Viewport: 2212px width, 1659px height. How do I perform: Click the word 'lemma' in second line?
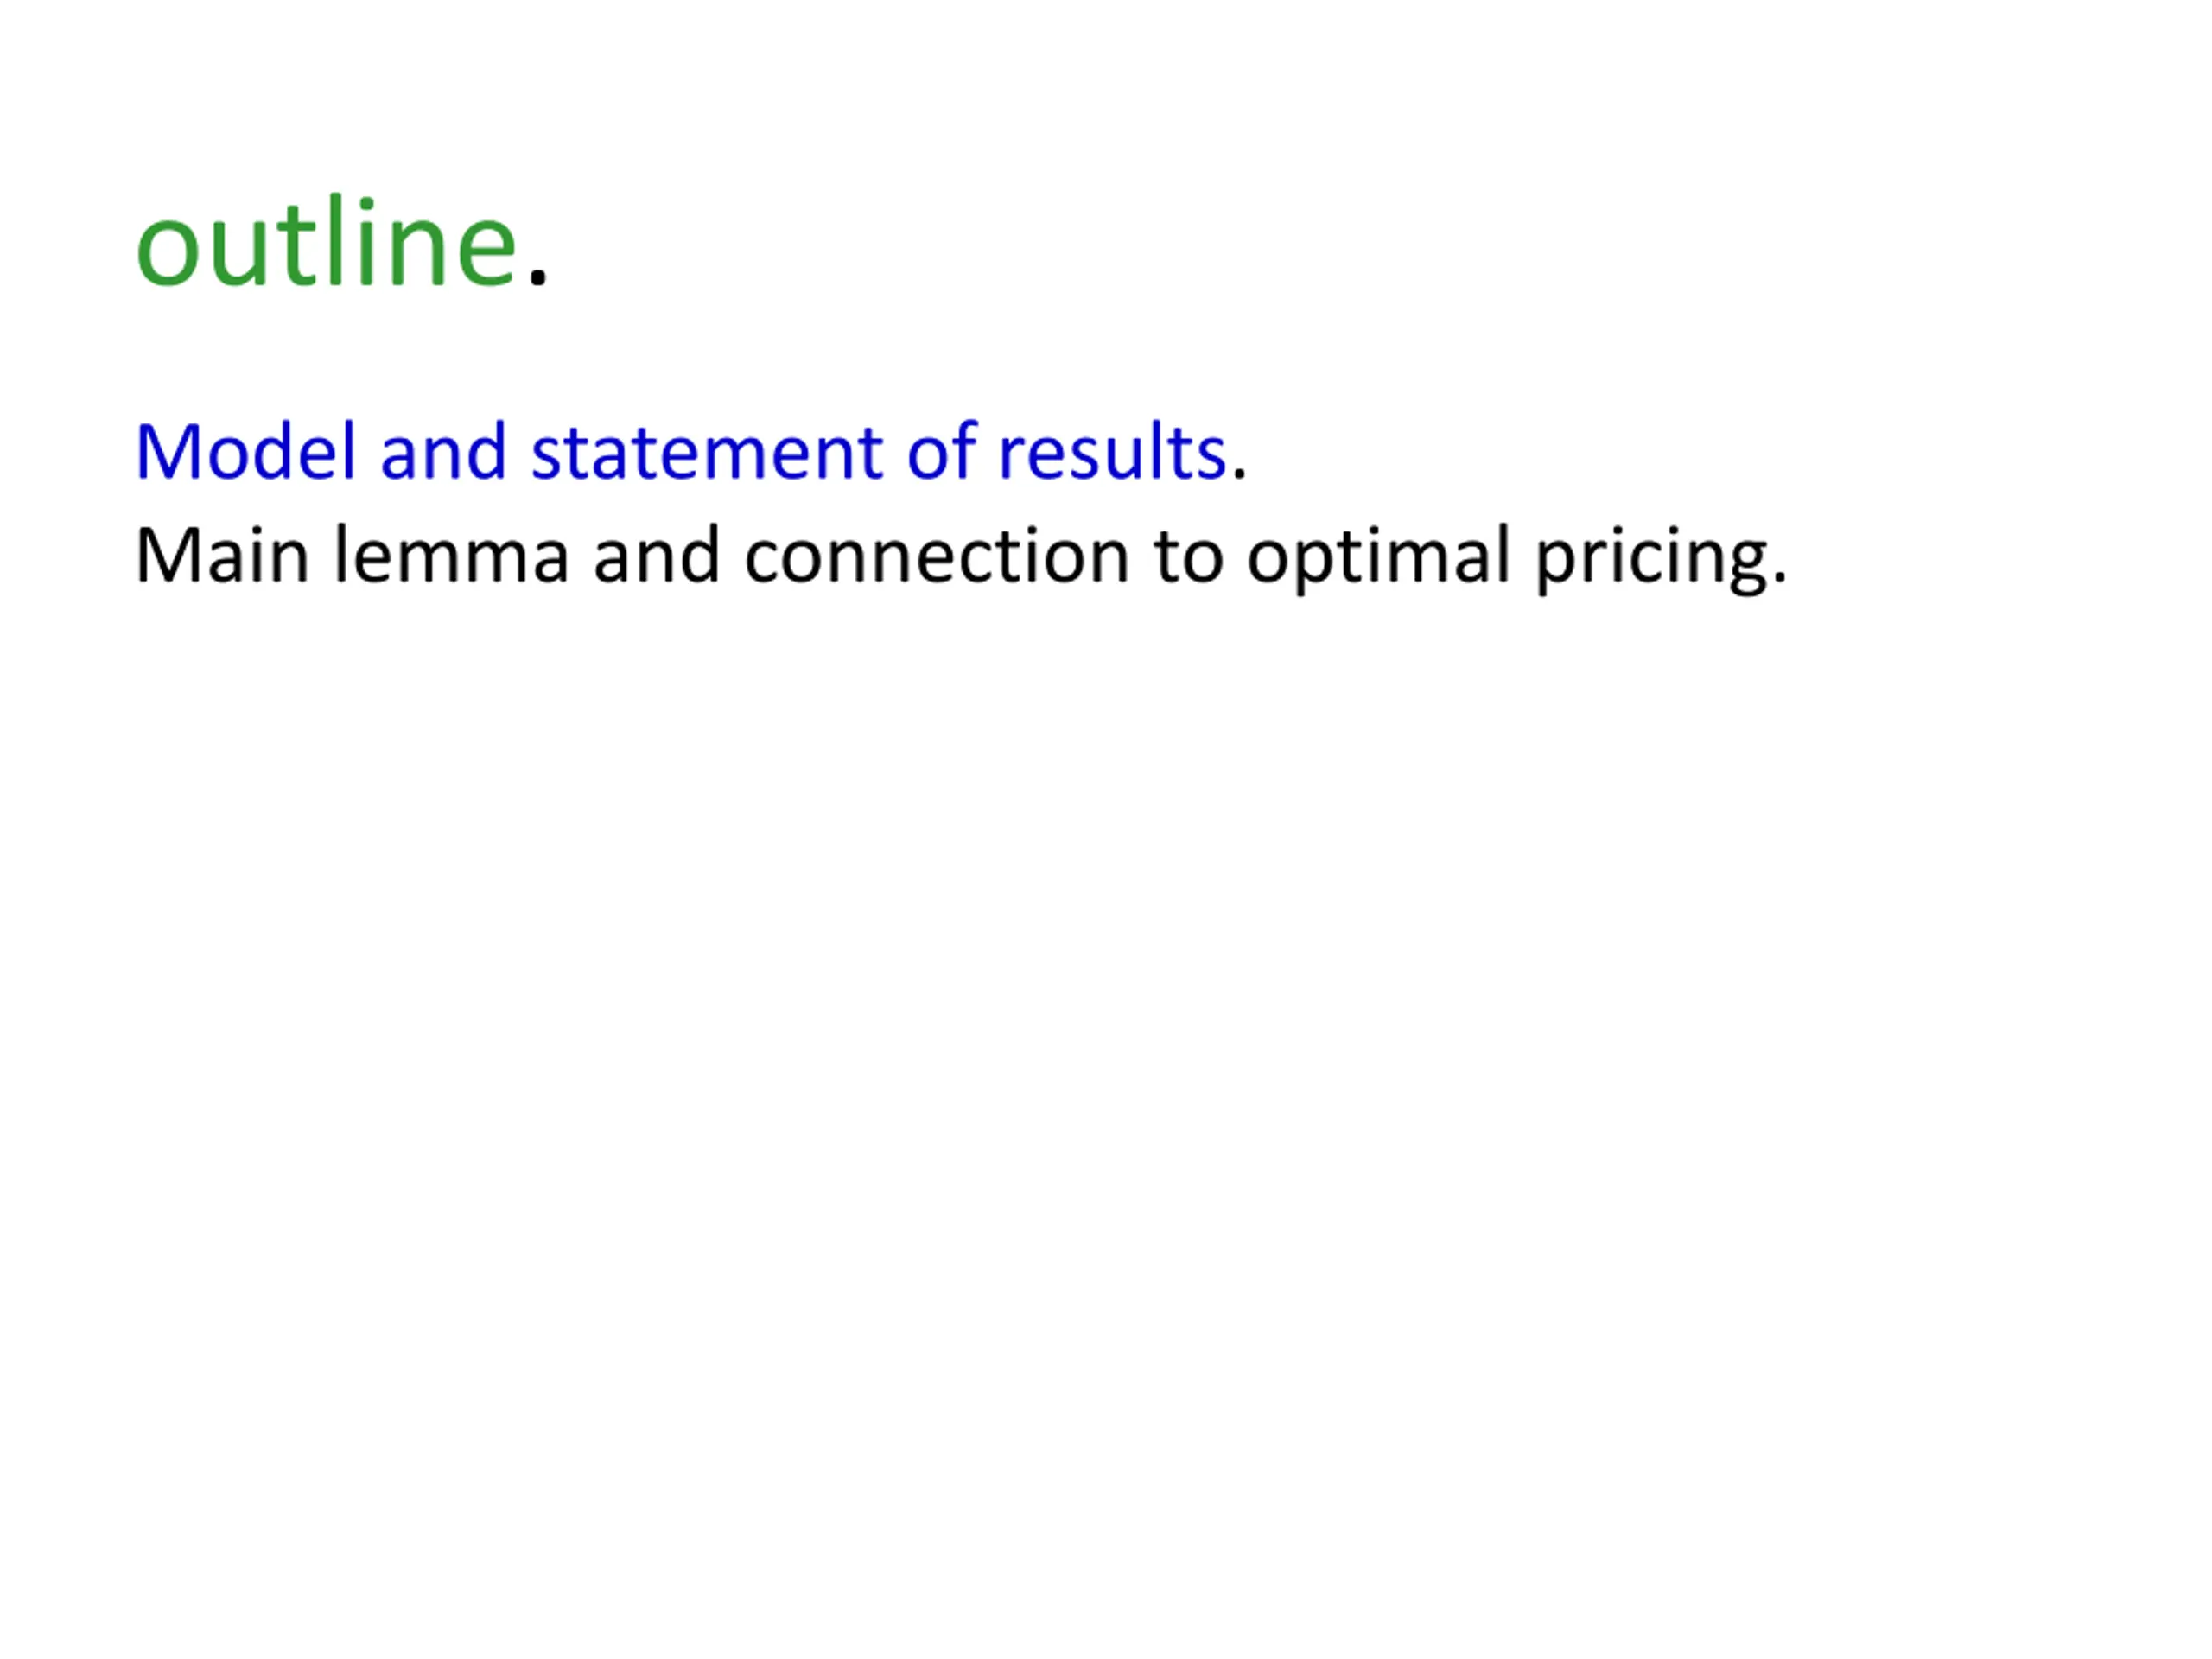451,555
